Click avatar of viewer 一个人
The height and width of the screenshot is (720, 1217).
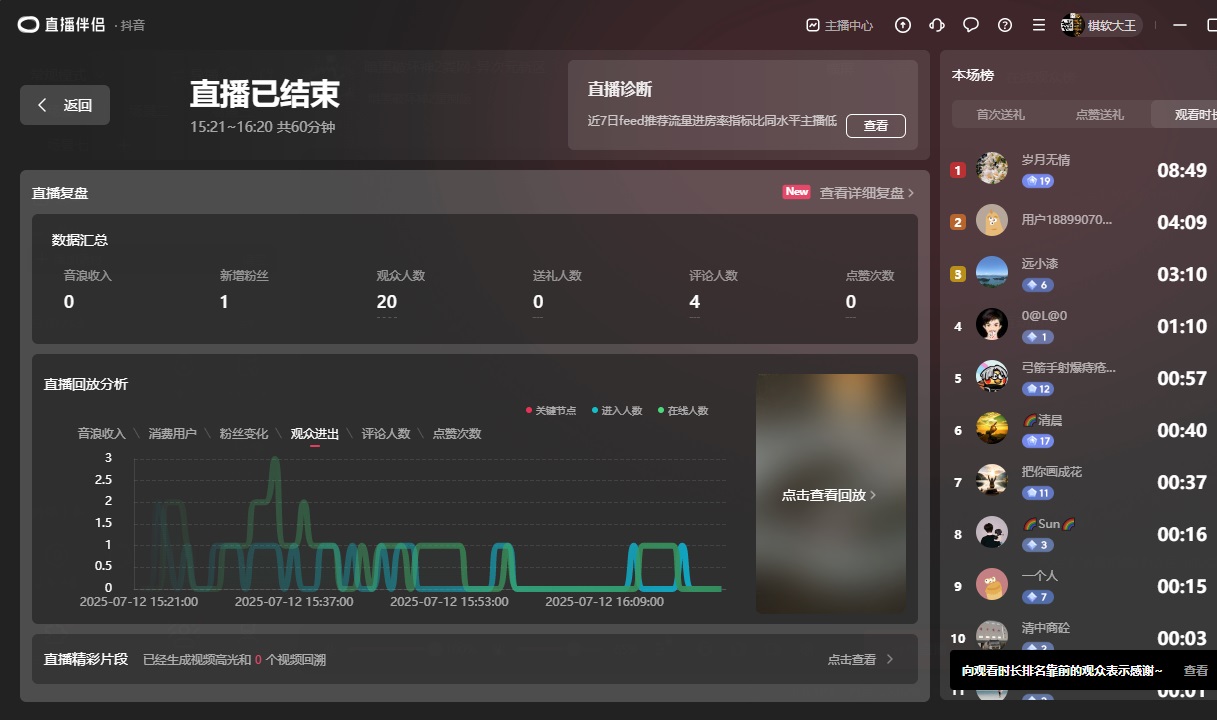tap(992, 584)
